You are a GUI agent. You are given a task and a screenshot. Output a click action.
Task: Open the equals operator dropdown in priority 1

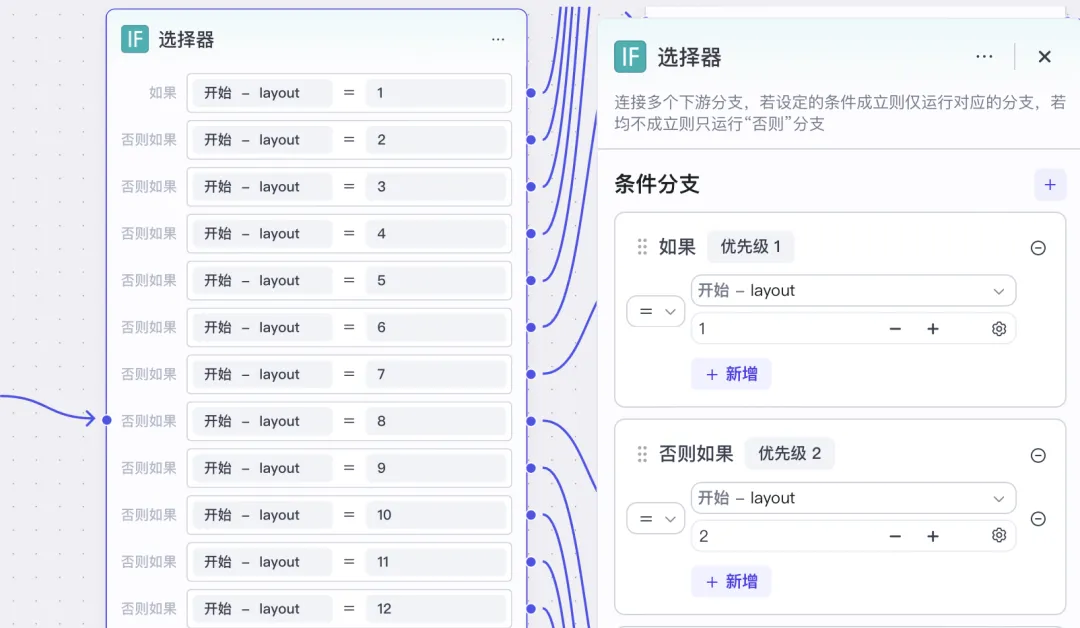pyautogui.click(x=656, y=311)
